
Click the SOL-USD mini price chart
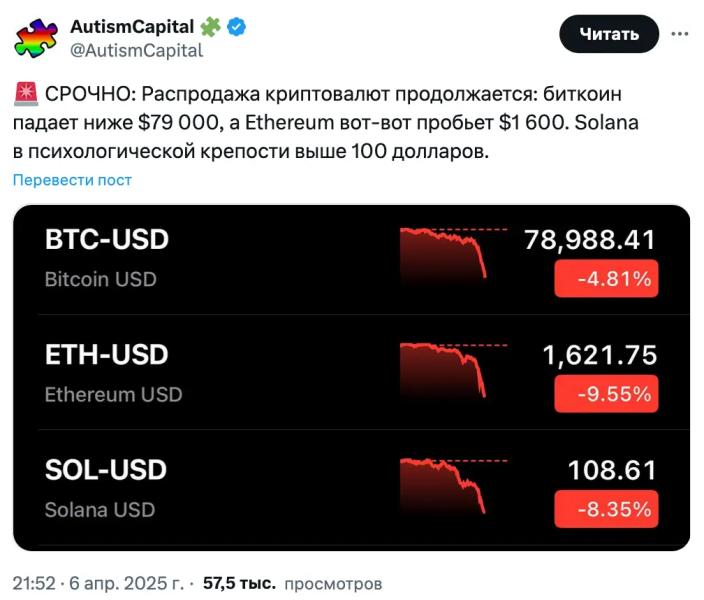point(445,484)
